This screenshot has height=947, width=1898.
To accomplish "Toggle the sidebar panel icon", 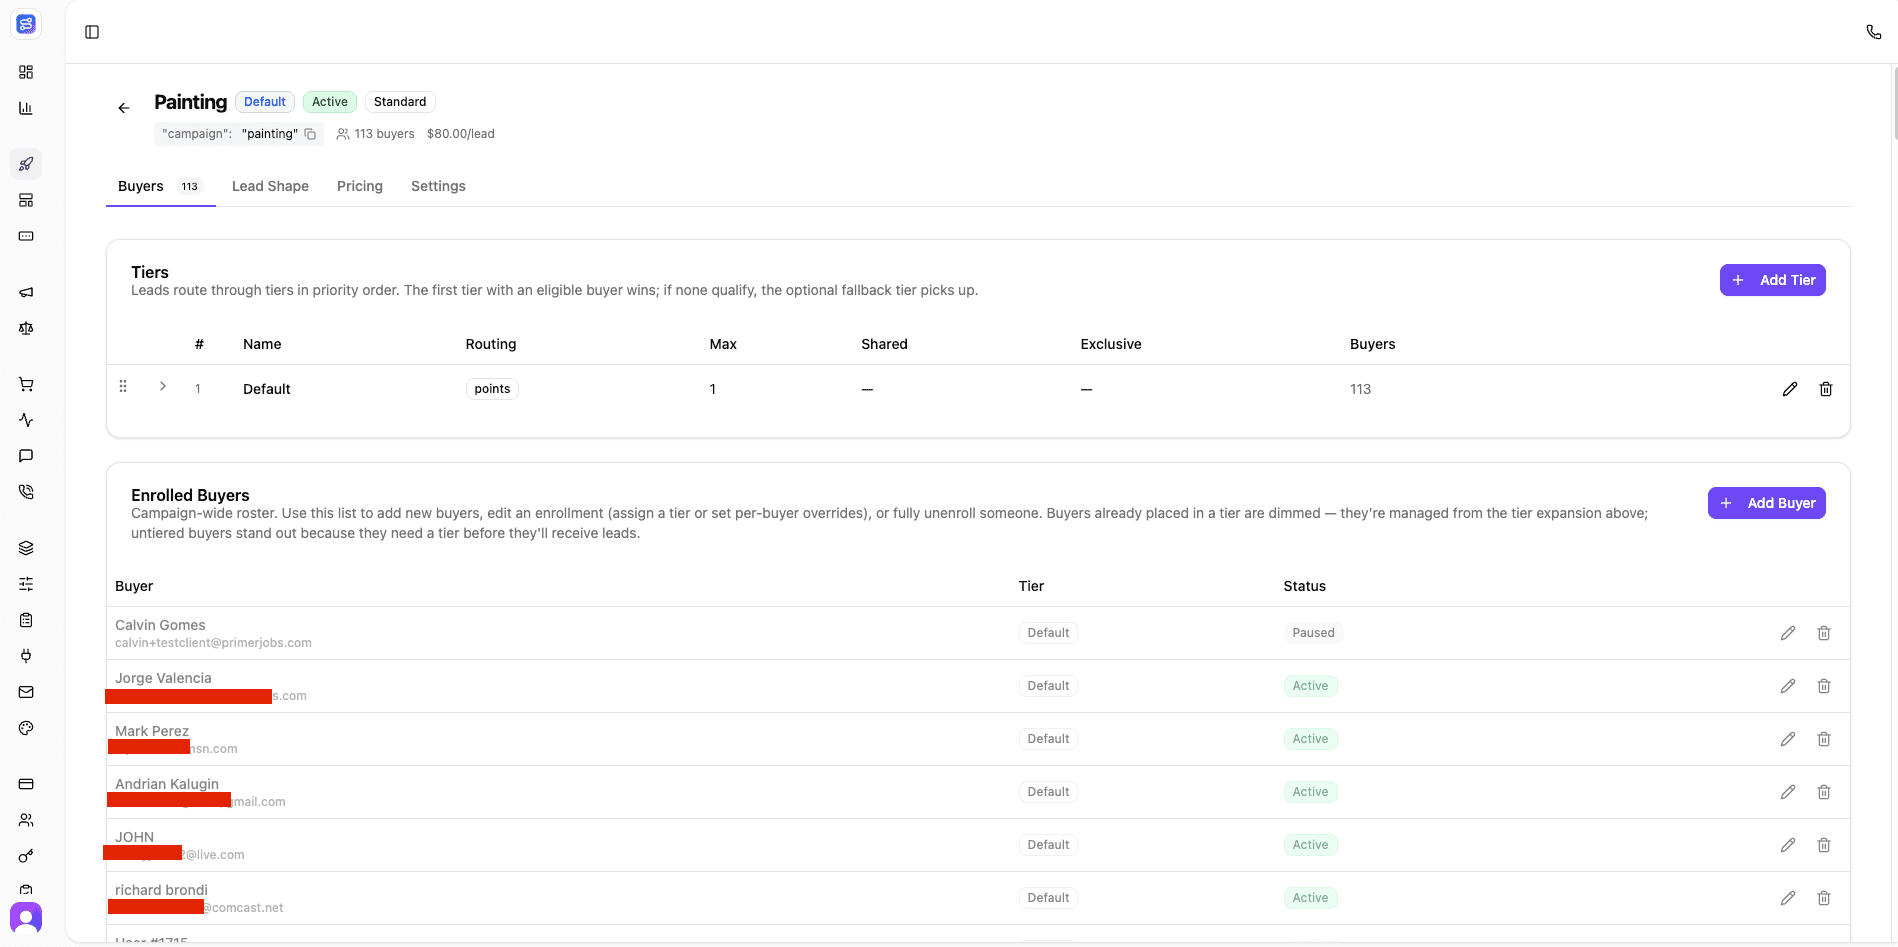I will pos(92,32).
